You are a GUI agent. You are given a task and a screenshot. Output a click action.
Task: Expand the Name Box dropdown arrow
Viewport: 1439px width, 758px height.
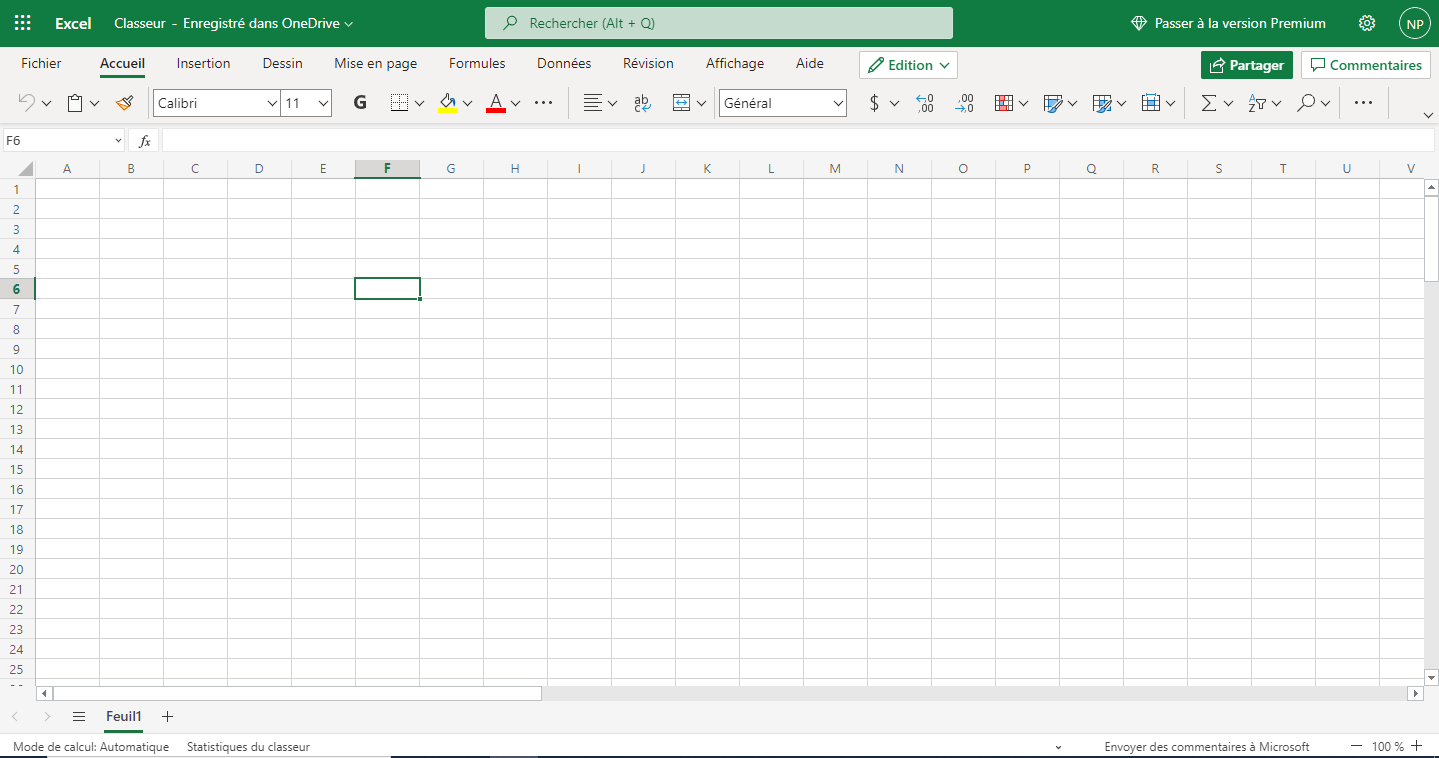click(x=119, y=141)
